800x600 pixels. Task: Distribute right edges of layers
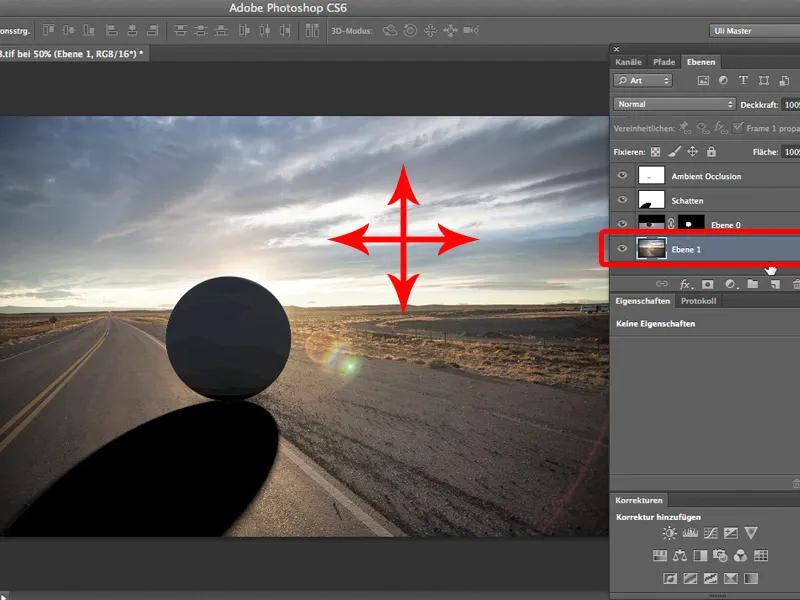(x=285, y=31)
